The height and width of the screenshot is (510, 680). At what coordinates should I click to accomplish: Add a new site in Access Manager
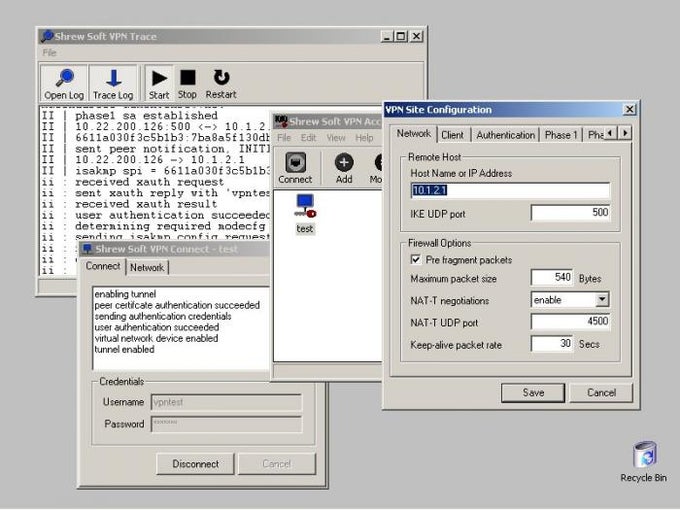pyautogui.click(x=344, y=168)
